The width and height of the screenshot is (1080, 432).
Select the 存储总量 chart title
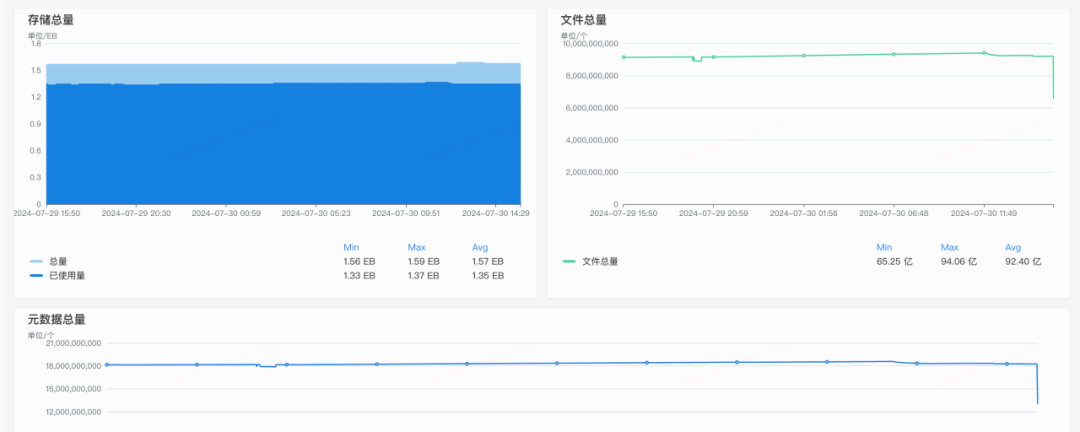pyautogui.click(x=50, y=20)
